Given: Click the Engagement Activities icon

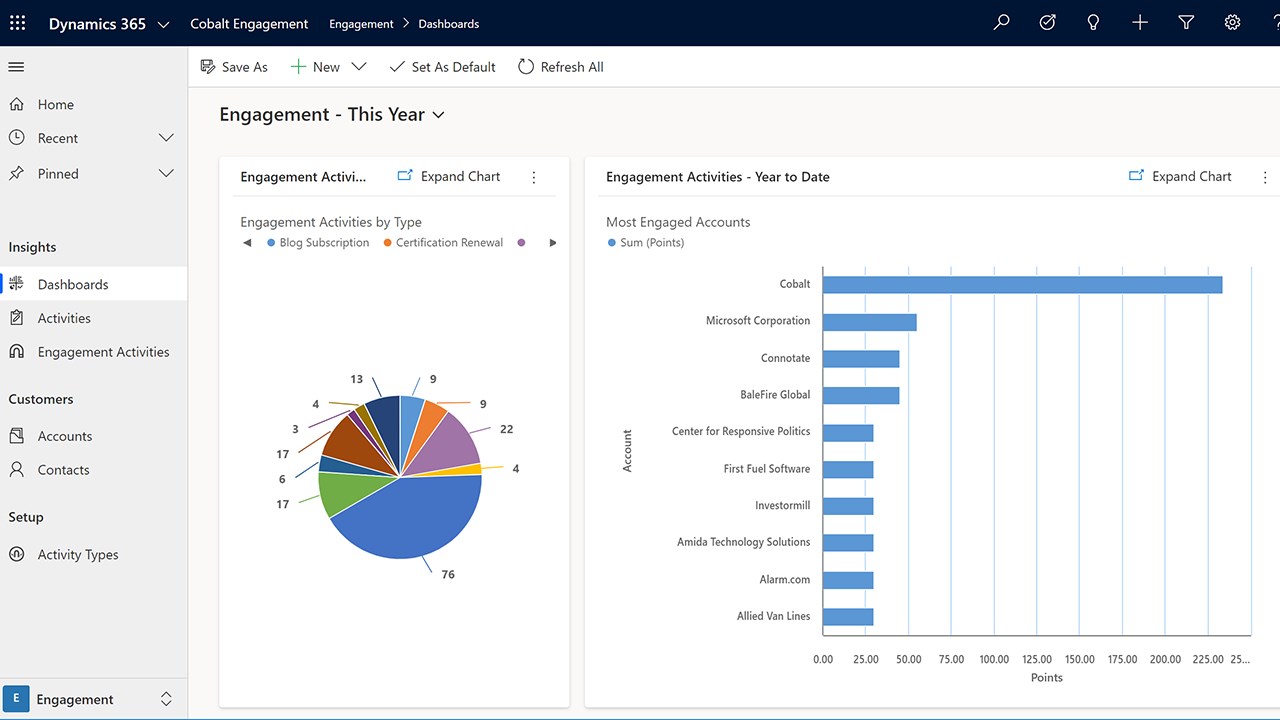Looking at the screenshot, I should coord(17,352).
